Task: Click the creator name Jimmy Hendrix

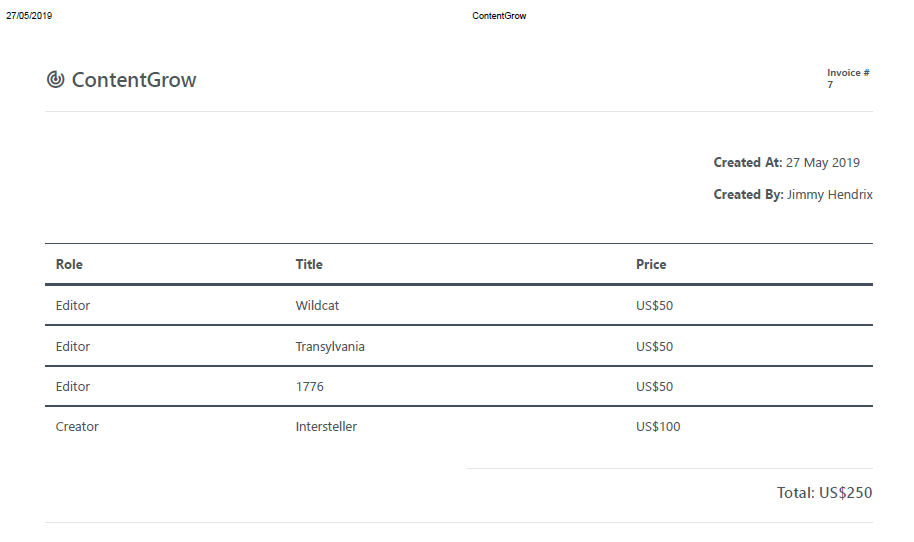Action: 829,195
